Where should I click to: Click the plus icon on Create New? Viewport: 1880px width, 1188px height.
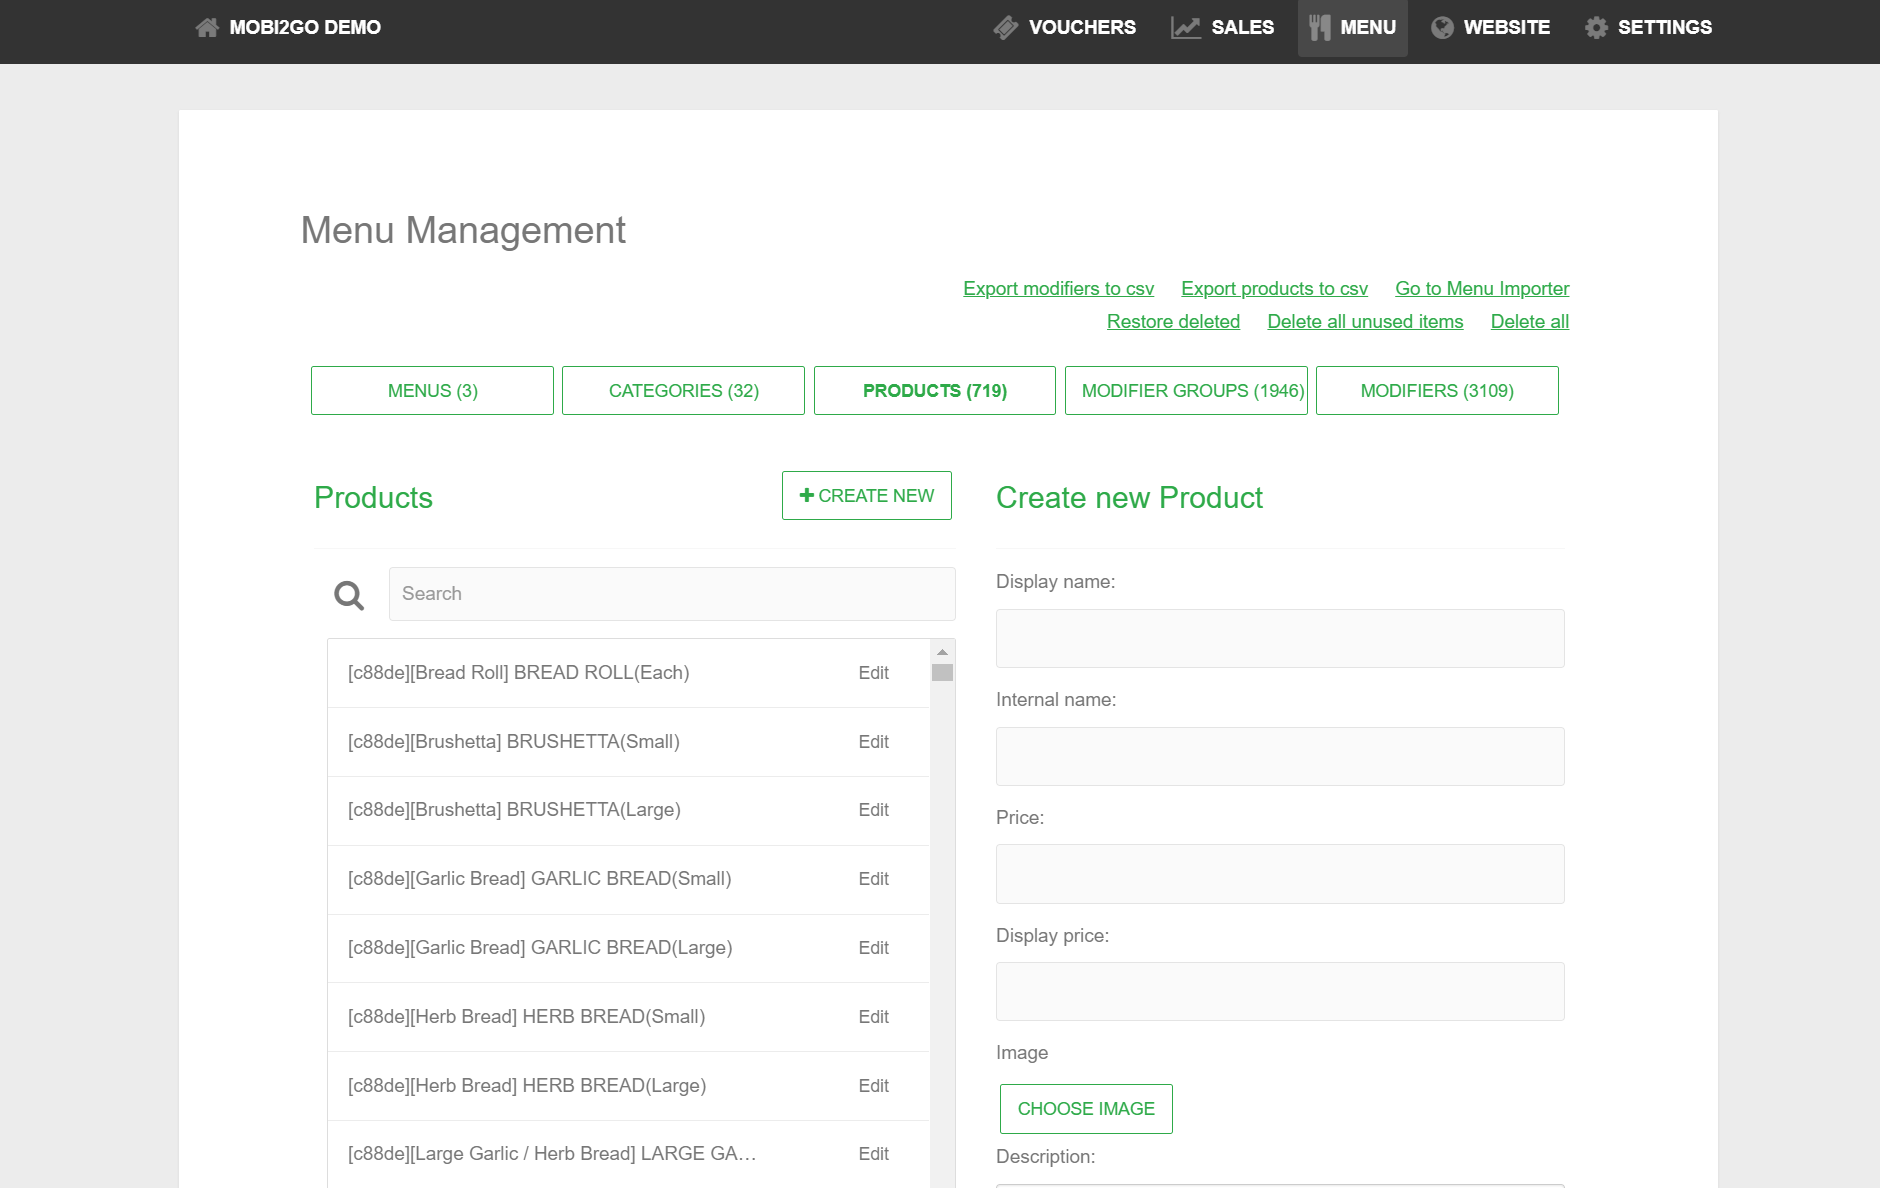coord(806,495)
